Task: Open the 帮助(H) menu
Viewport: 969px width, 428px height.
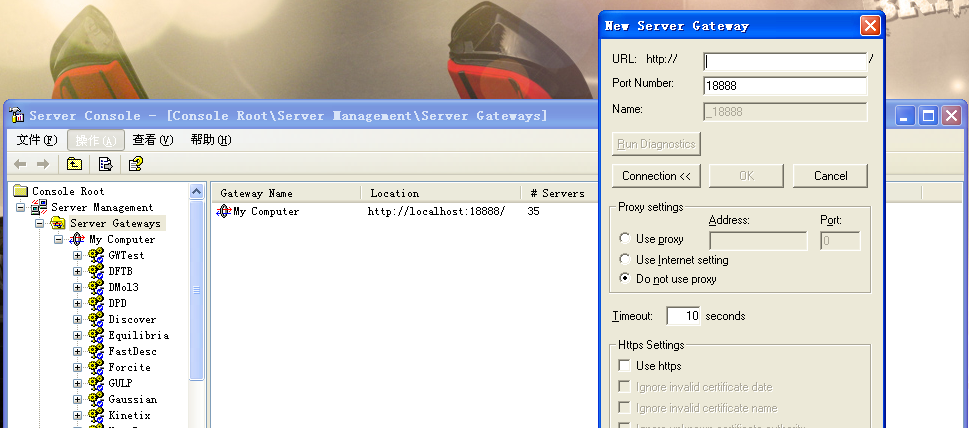Action: point(211,140)
